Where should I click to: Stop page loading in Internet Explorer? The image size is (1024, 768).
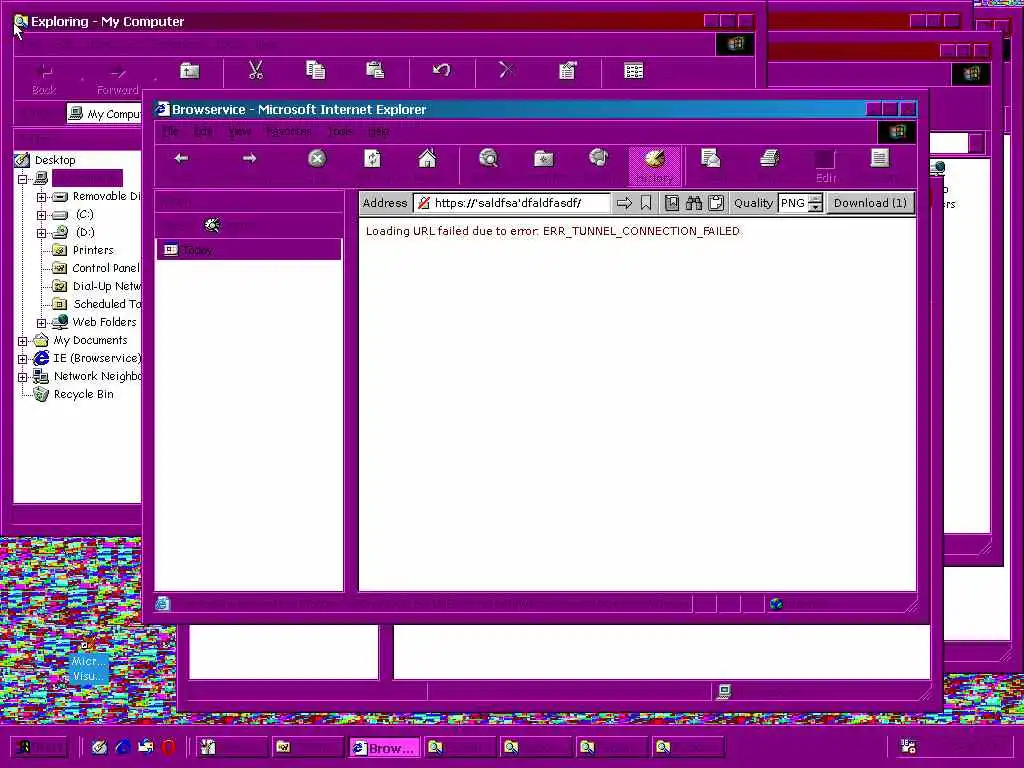coord(317,158)
